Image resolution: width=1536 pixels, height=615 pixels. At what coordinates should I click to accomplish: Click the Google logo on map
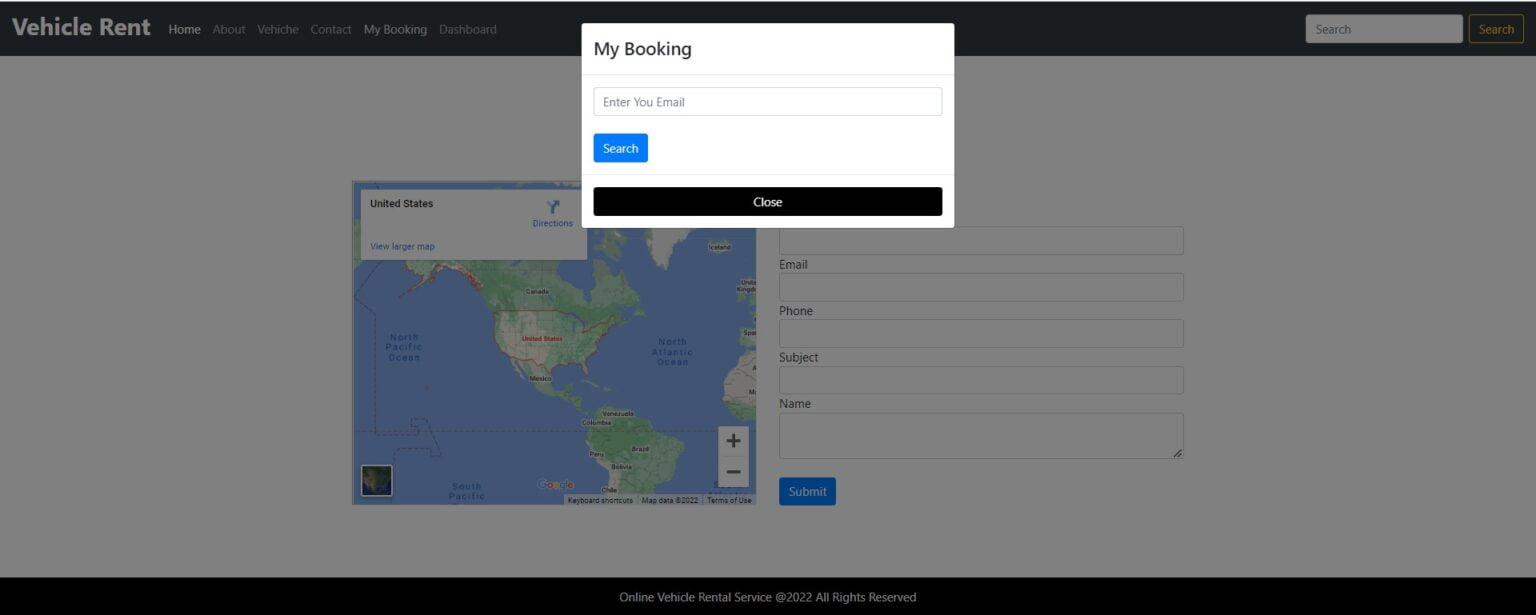(555, 485)
